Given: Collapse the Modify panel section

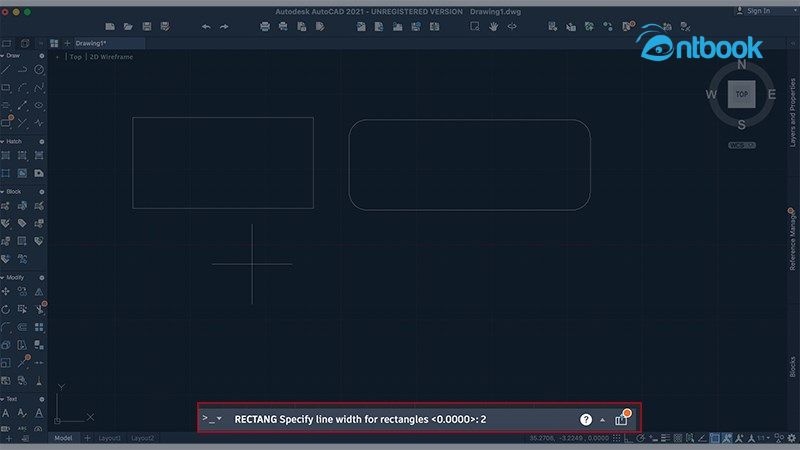Looking at the screenshot, I should coord(2,278).
